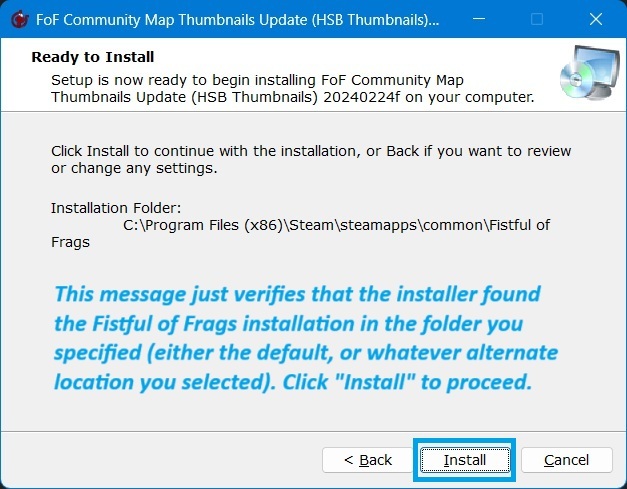Click the 'Click "Install" to proceed' blue sentence
The width and height of the screenshot is (627, 489).
407,382
